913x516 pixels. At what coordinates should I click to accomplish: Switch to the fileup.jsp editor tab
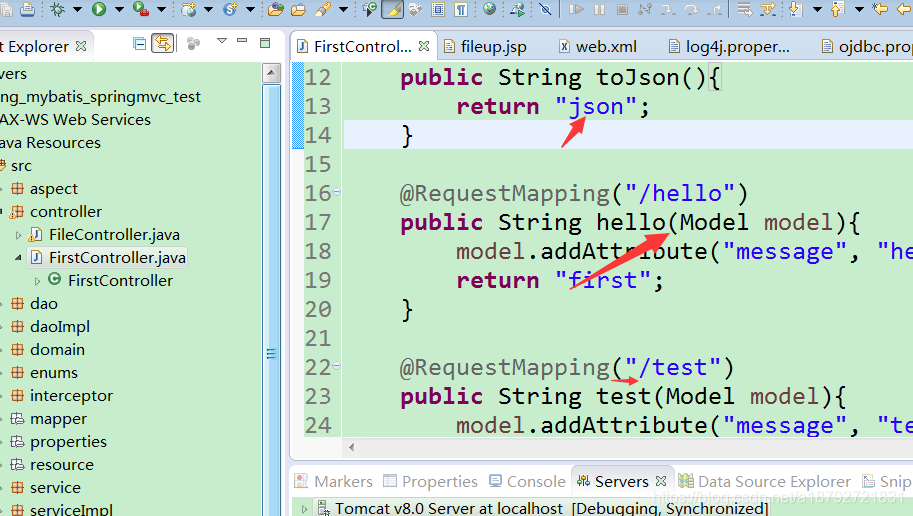[x=485, y=47]
